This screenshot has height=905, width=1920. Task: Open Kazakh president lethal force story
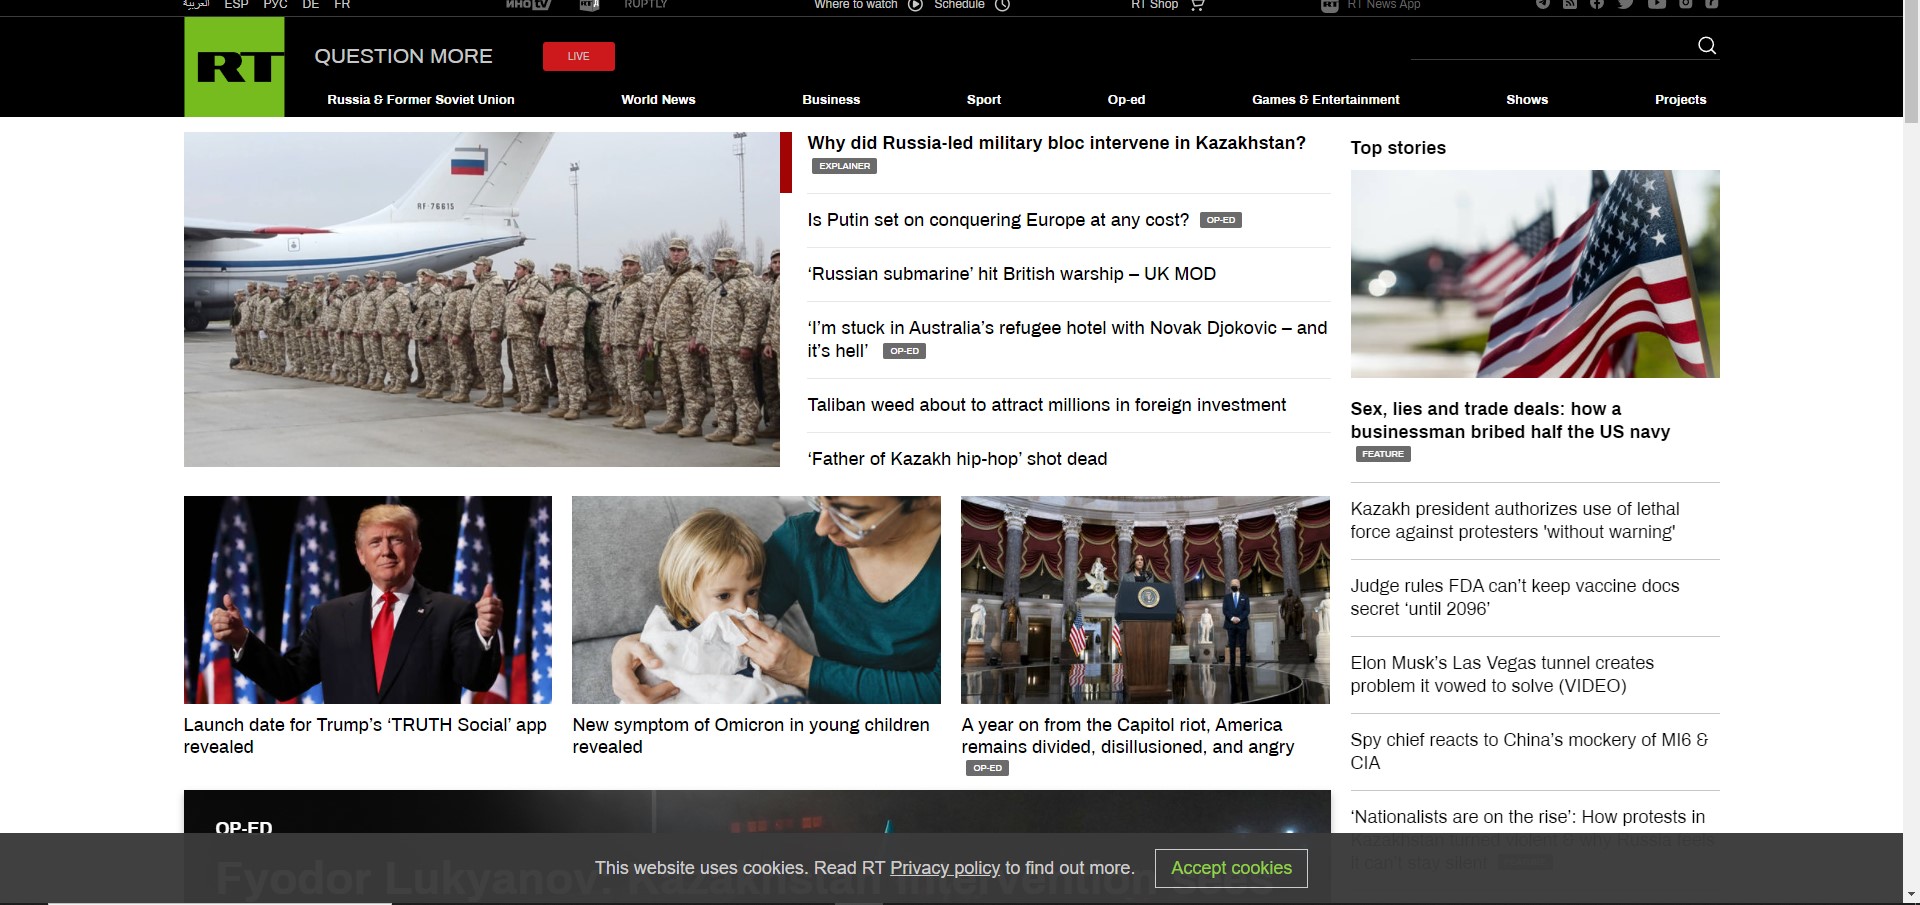click(x=1515, y=520)
